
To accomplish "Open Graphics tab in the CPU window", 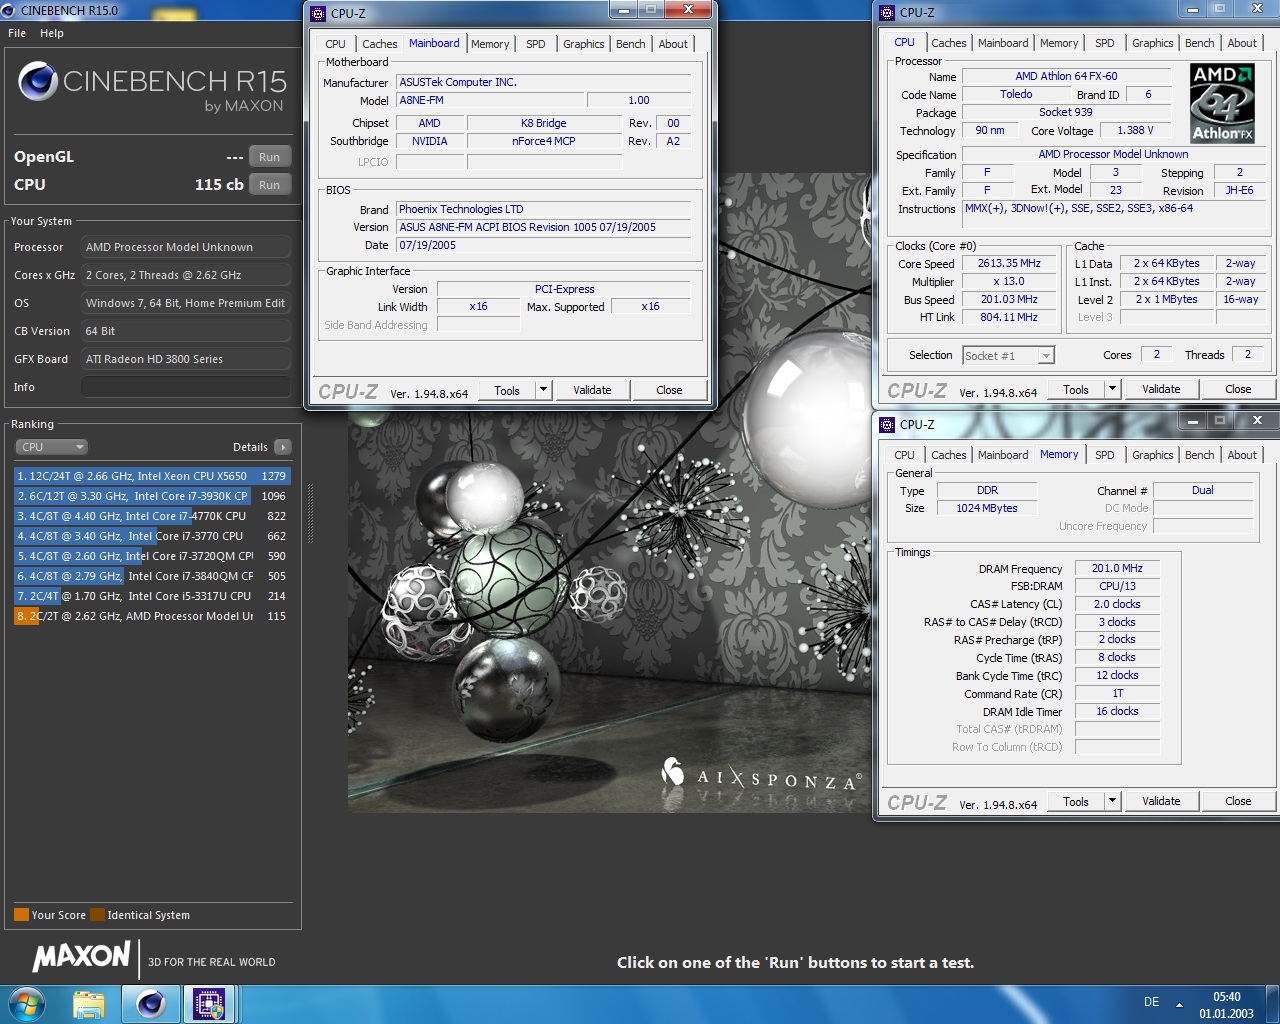I will click(x=1152, y=43).
